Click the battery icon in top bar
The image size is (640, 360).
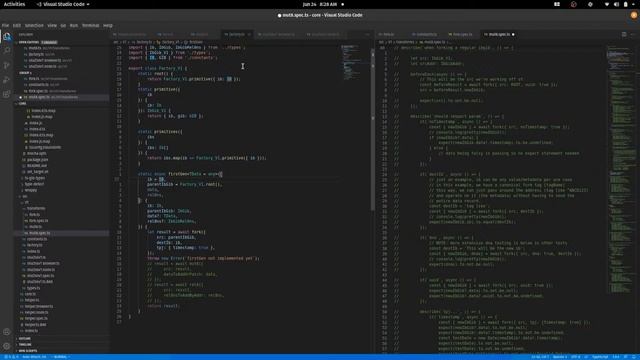click(625, 4)
